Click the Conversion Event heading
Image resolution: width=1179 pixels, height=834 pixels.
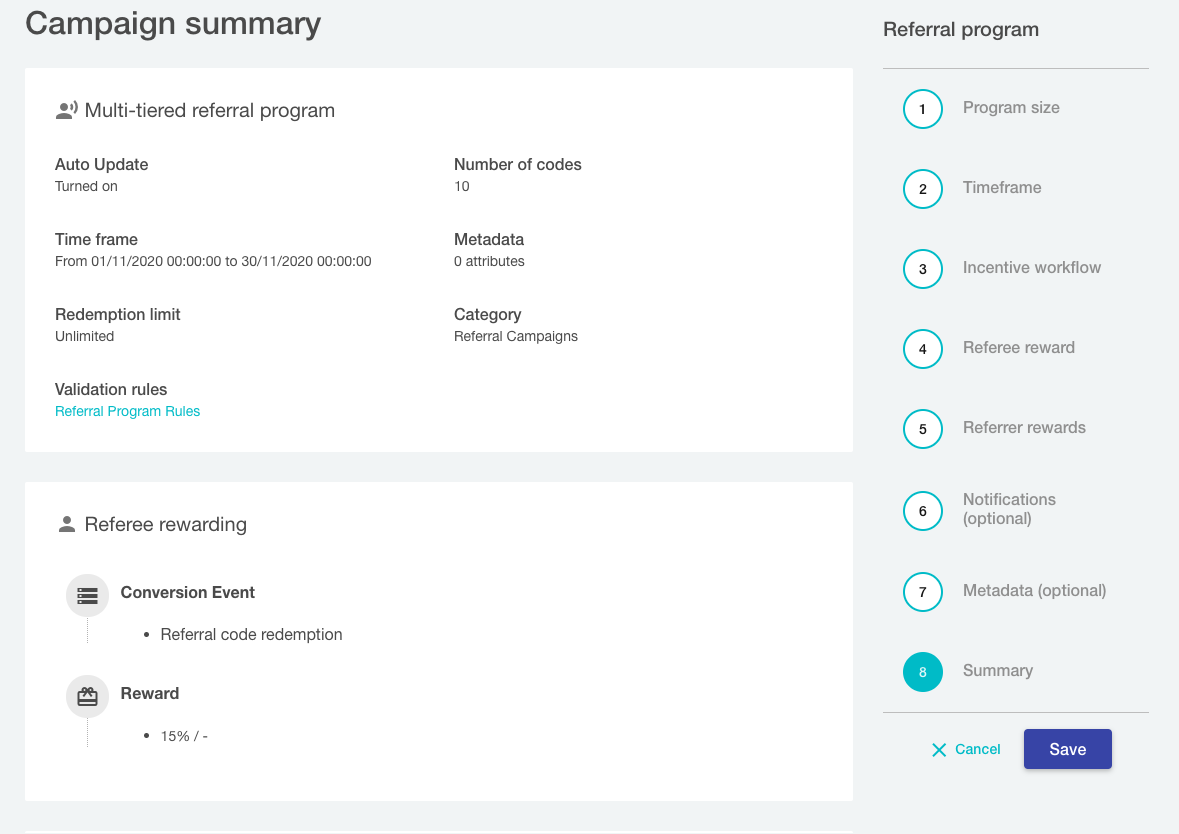(187, 593)
